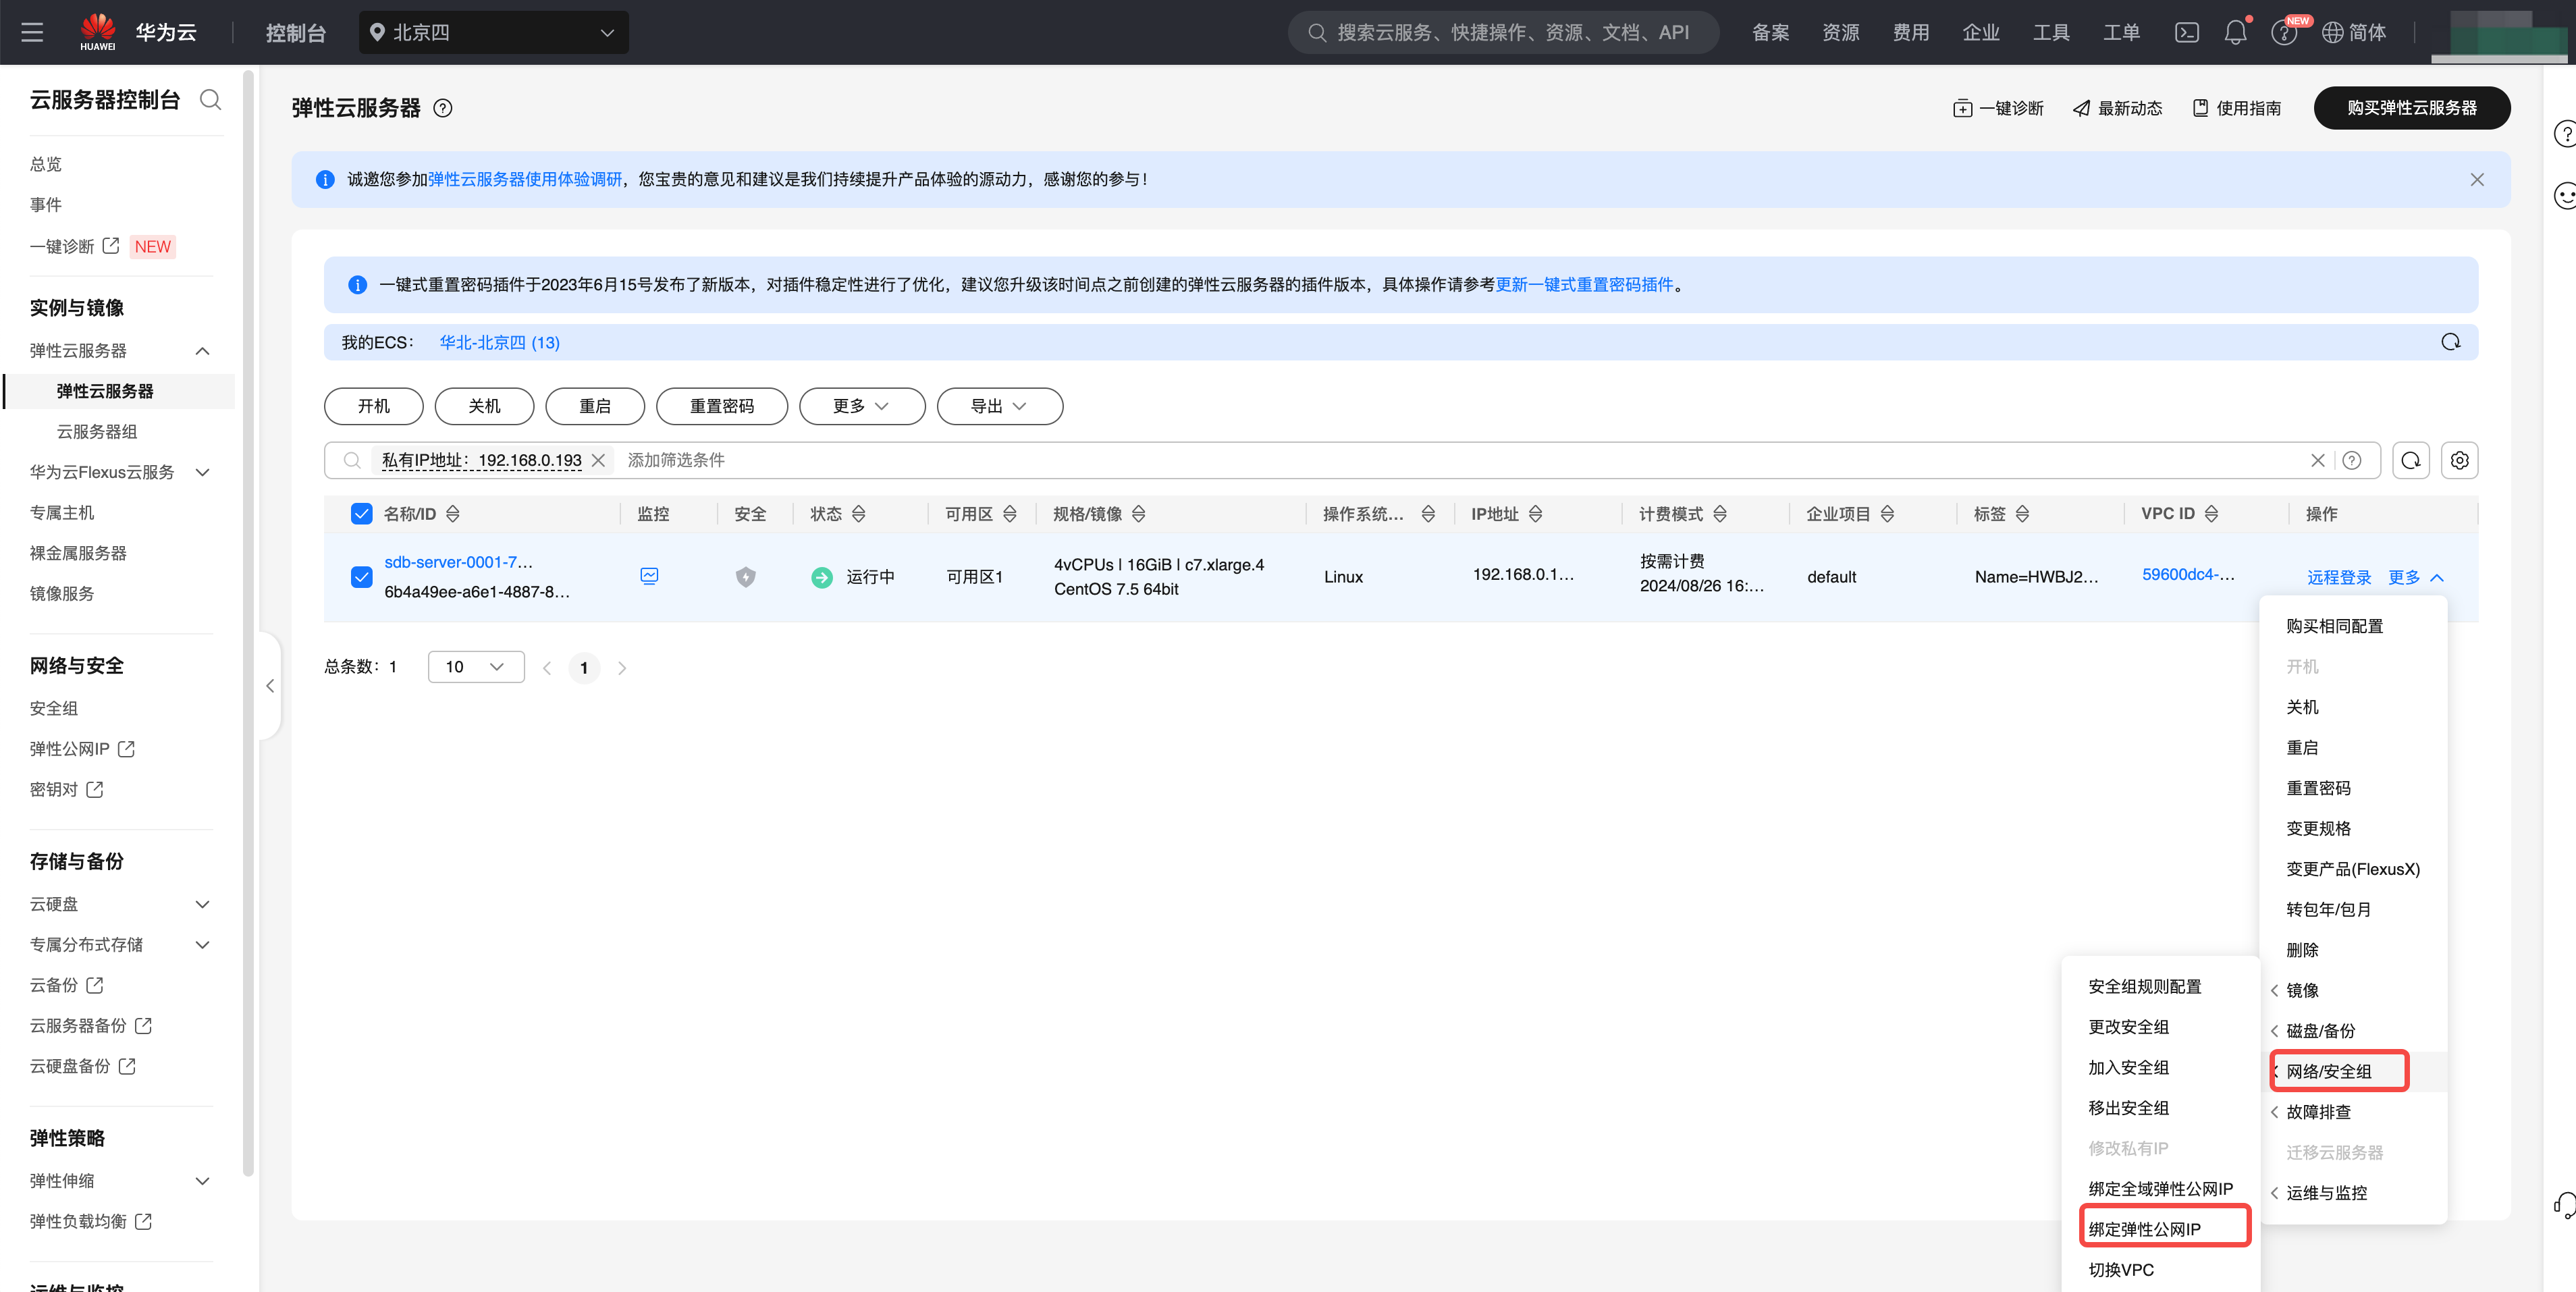This screenshot has height=1292, width=2576.
Task: Uncheck the sdb-server-0001 row checkbox
Action: pos(361,577)
